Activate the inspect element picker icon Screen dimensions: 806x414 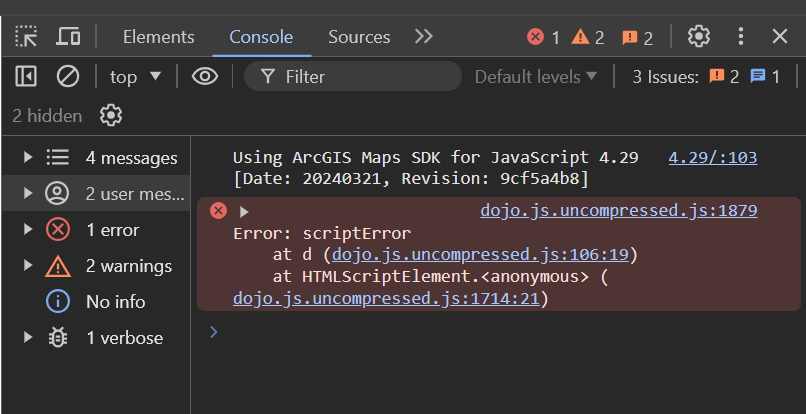[x=27, y=37]
